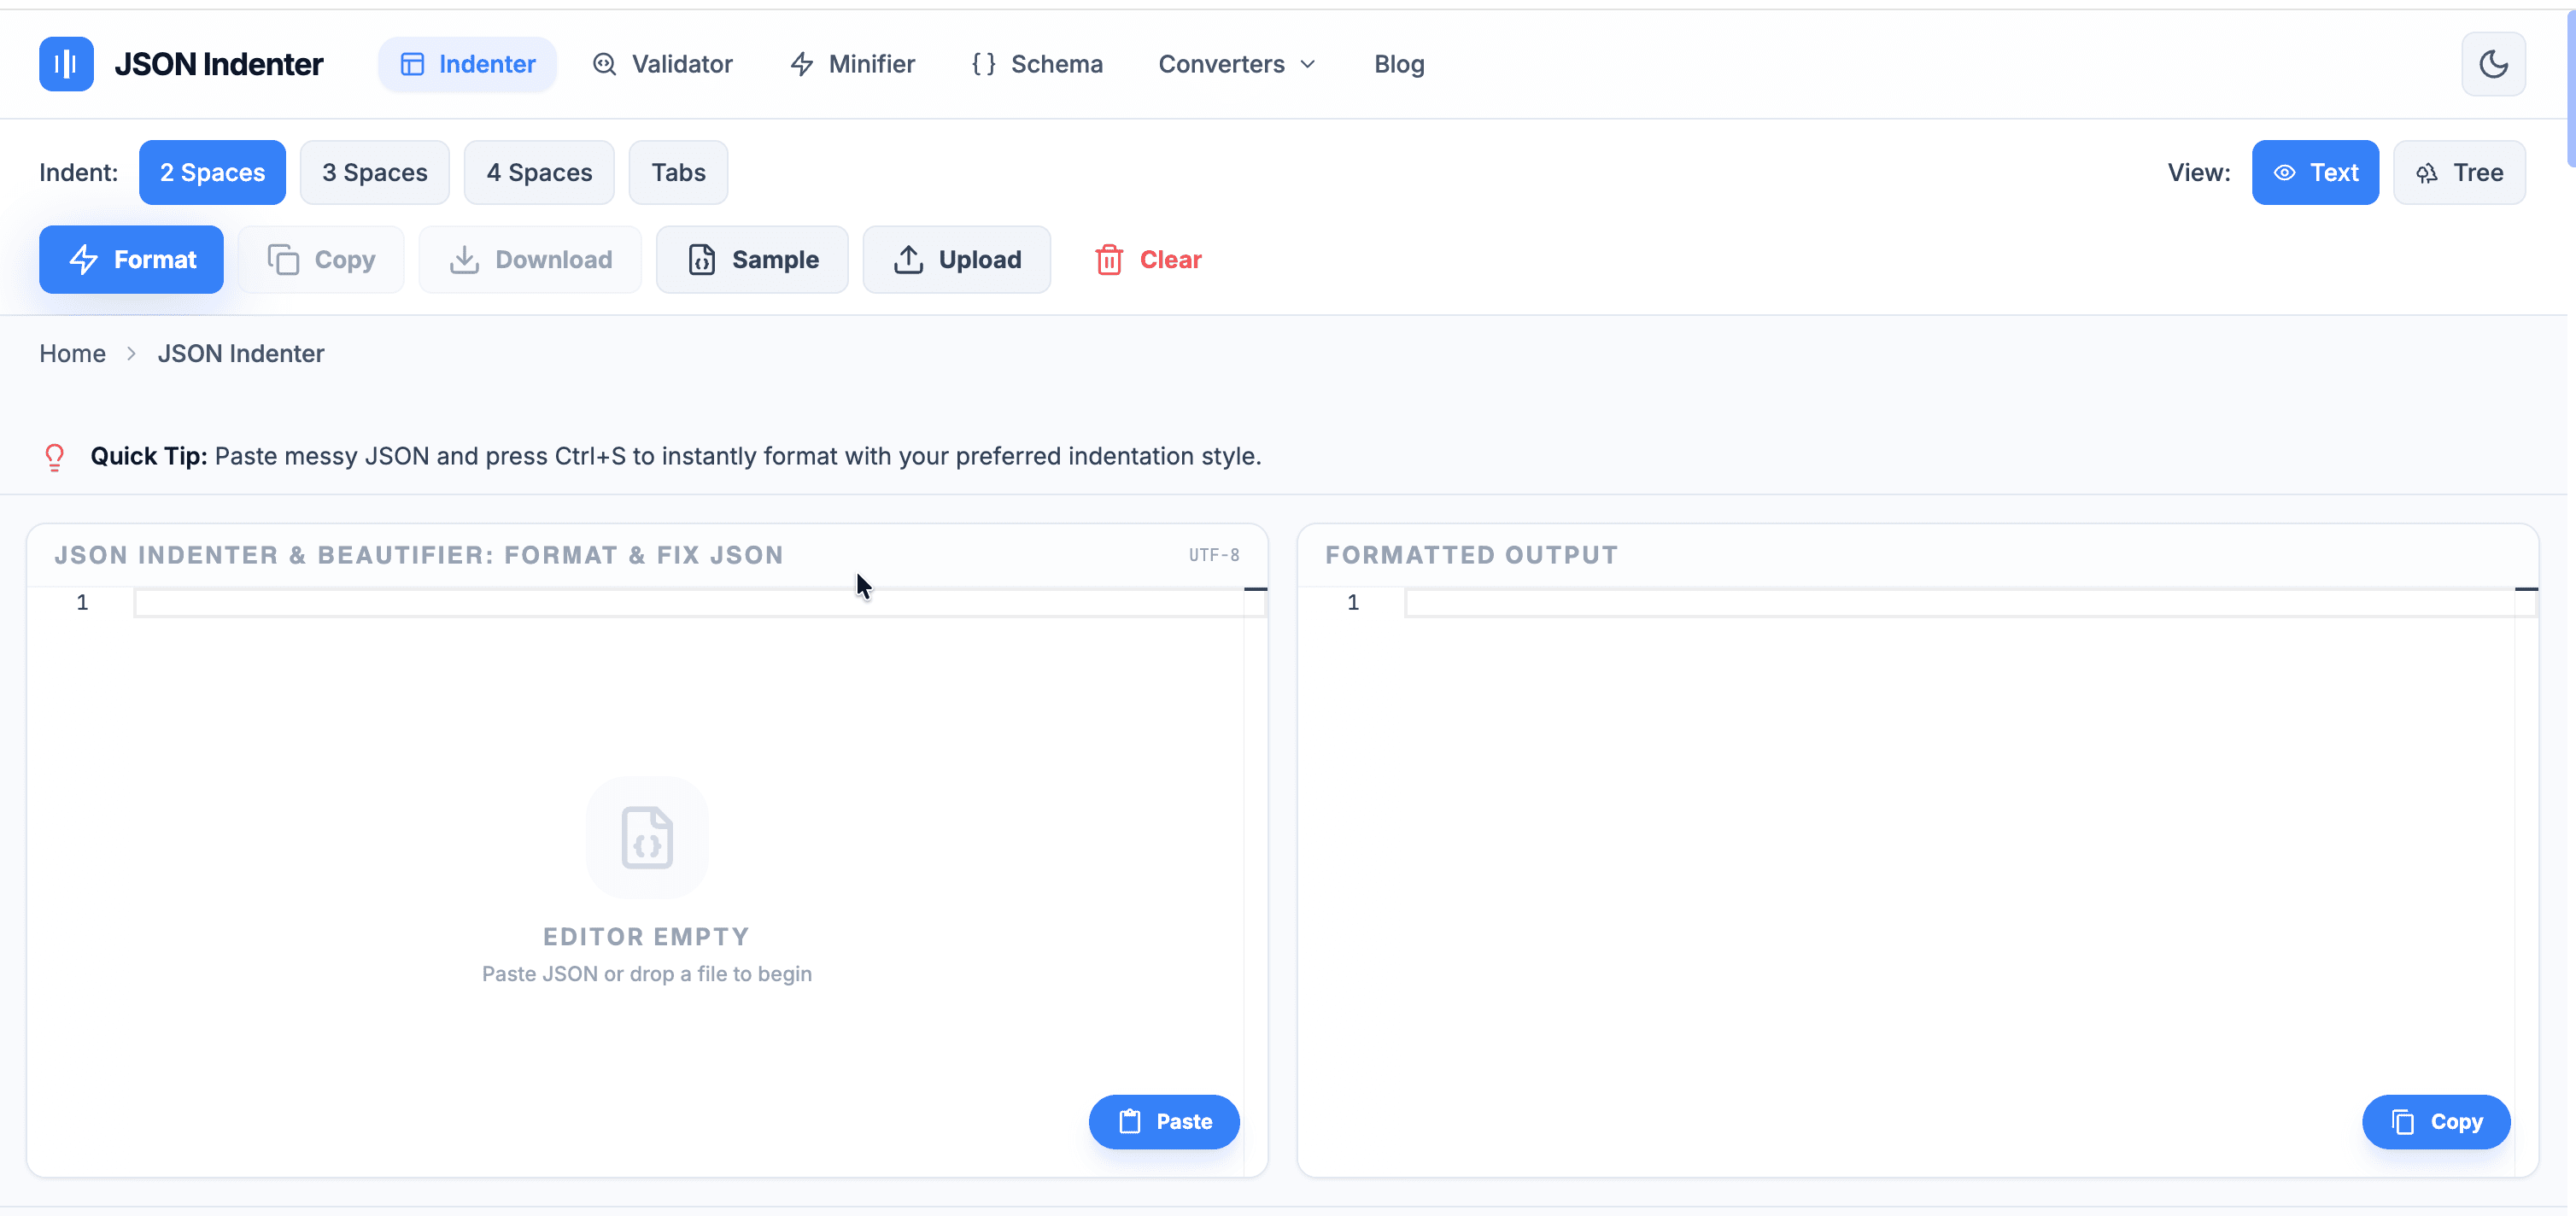Switch to the Indenter tab
This screenshot has height=1216, width=2576.
[x=467, y=63]
